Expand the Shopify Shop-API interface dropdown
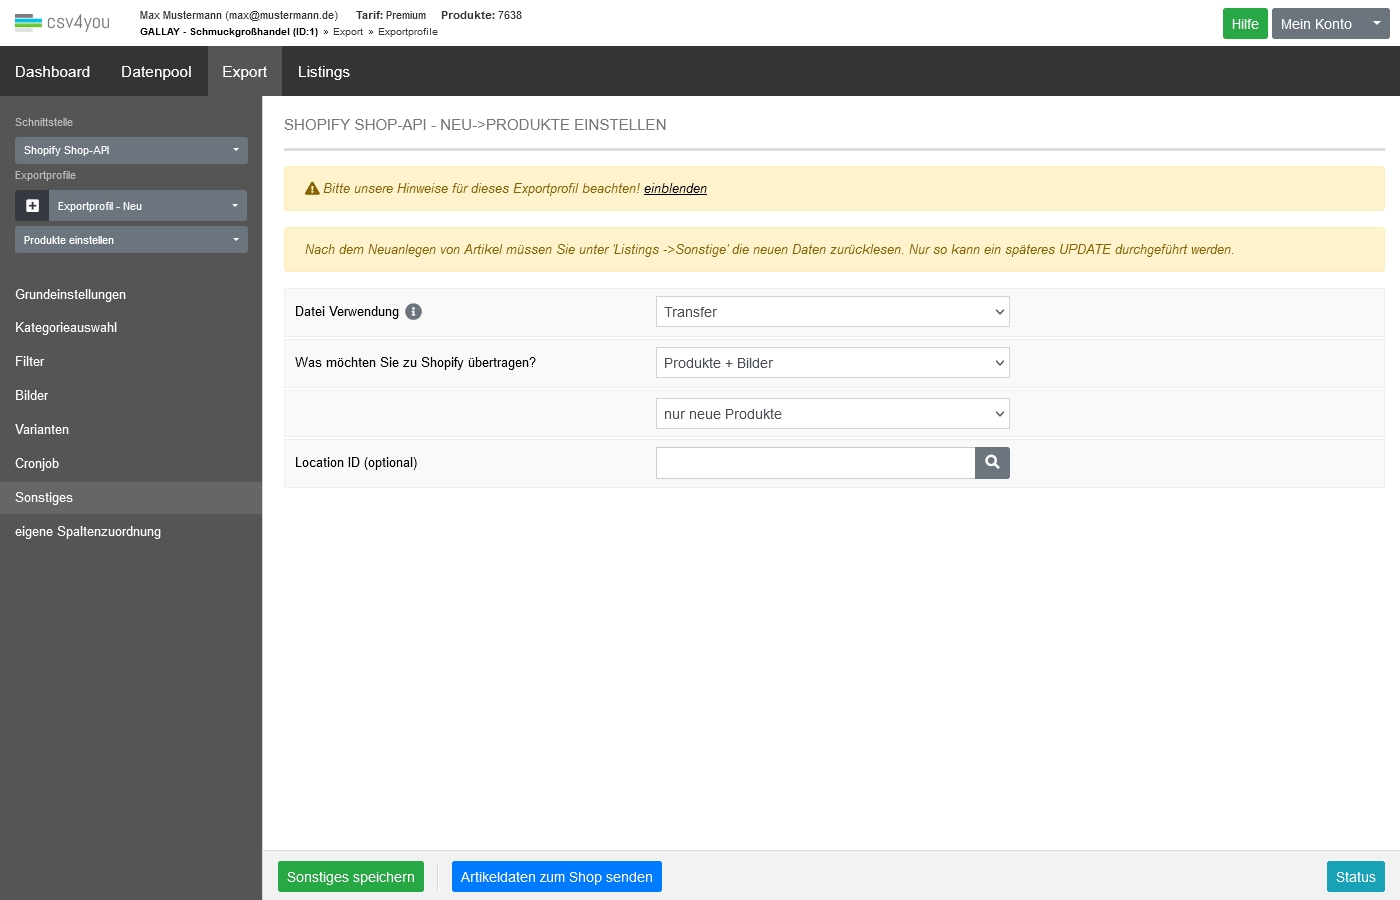 point(131,150)
